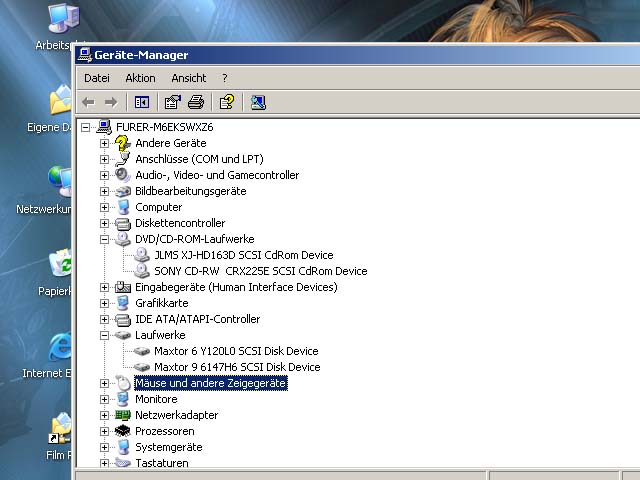Select SONY CD-RW CRX225E device
Screen dimensions: 640x480
point(260,271)
